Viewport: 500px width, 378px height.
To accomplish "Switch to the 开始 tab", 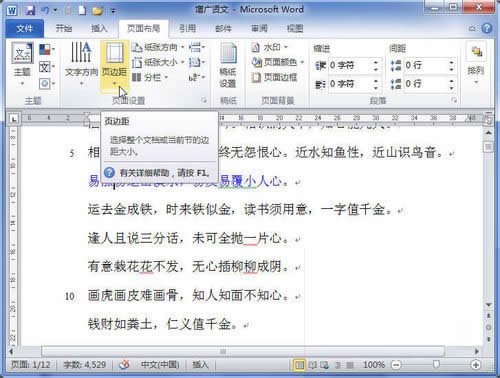I will (x=63, y=28).
